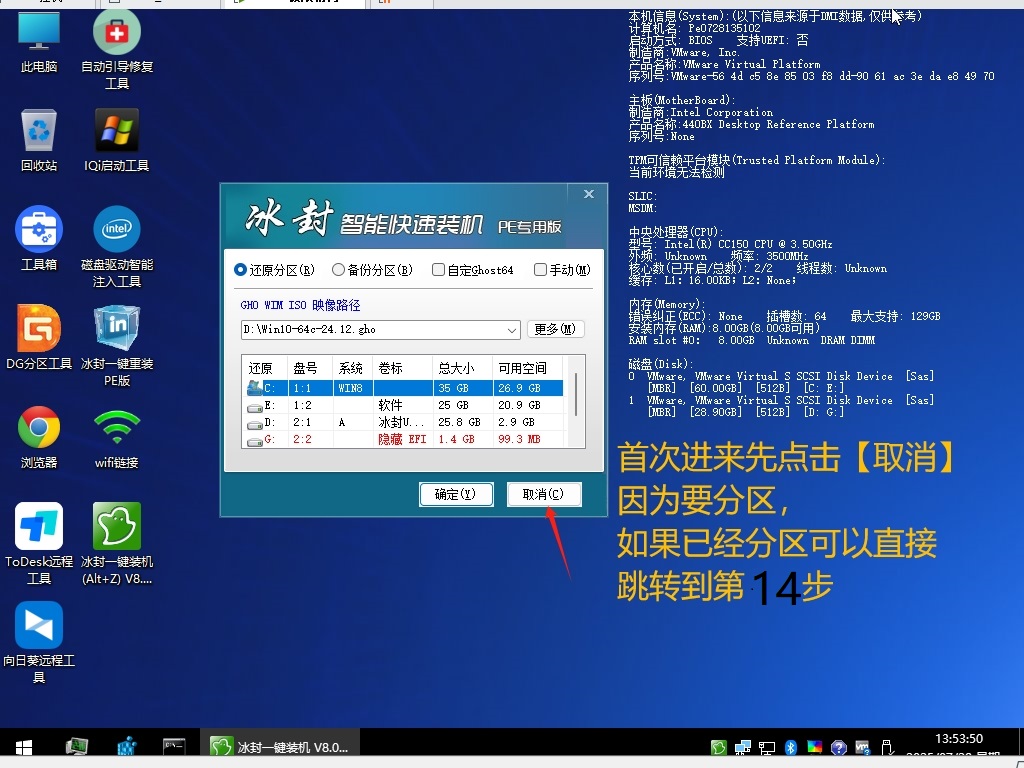Viewport: 1024px width, 768px height.
Task: Click the 冰封一键装机 taskbar button
Action: tap(280, 747)
